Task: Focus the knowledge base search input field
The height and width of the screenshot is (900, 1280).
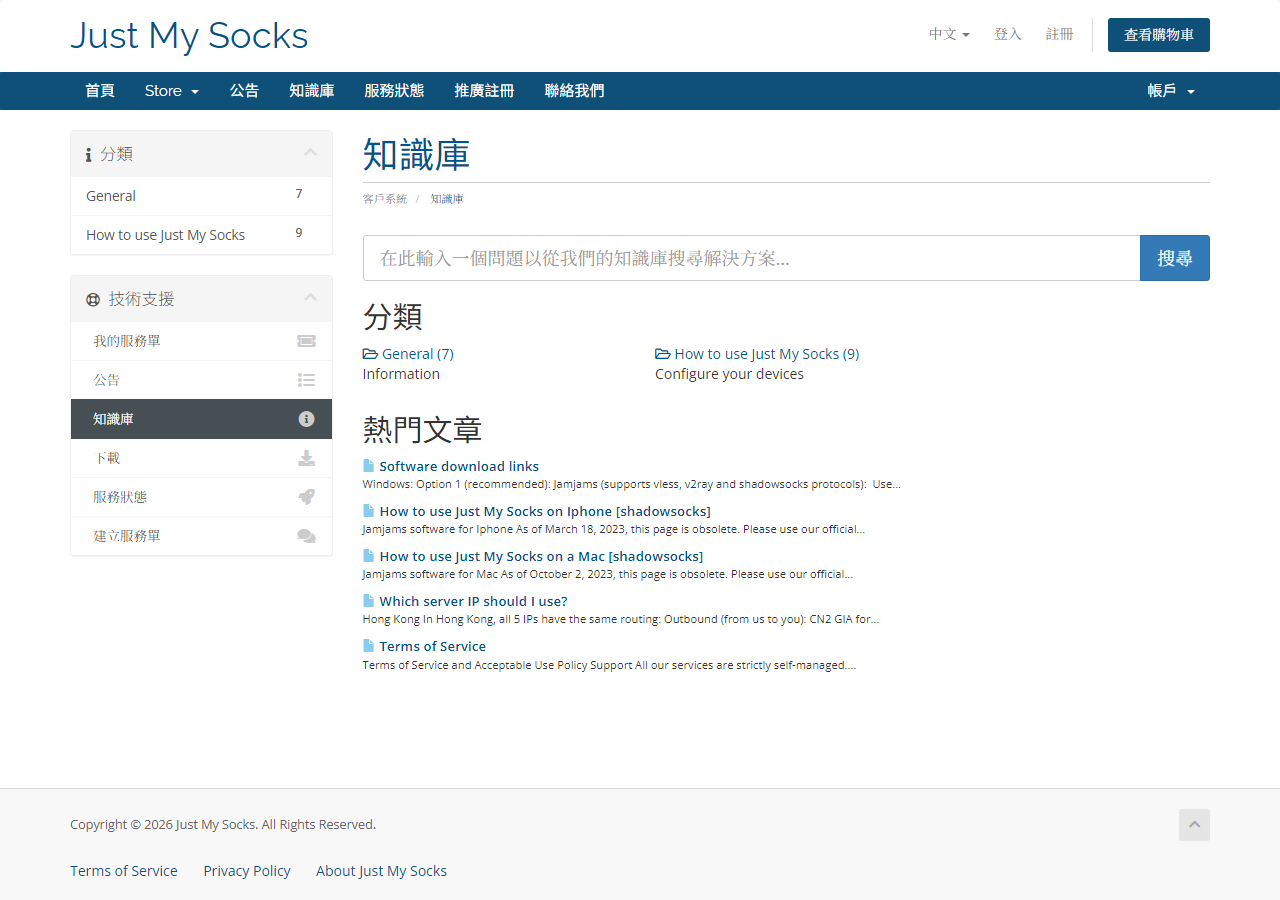Action: 751,258
